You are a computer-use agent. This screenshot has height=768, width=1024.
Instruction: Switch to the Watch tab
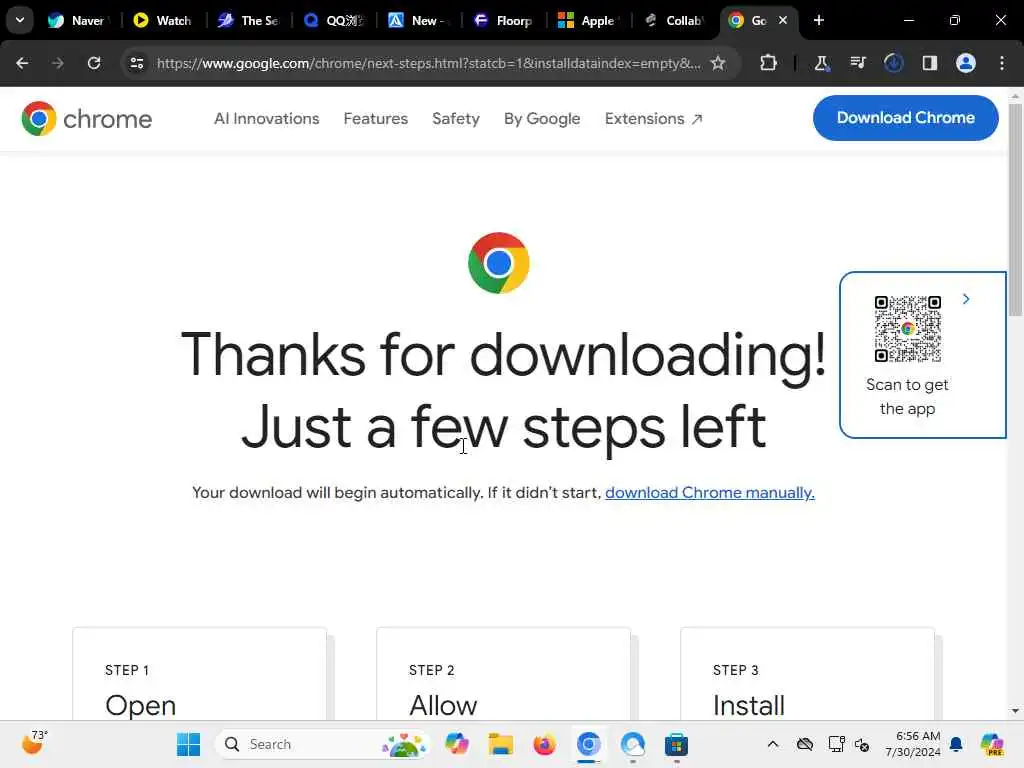coord(162,20)
